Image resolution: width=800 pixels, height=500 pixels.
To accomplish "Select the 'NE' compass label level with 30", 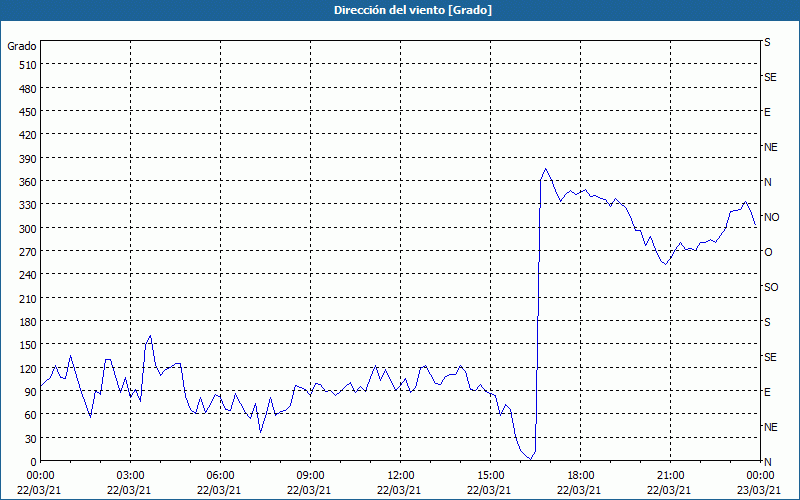I will (x=771, y=427).
